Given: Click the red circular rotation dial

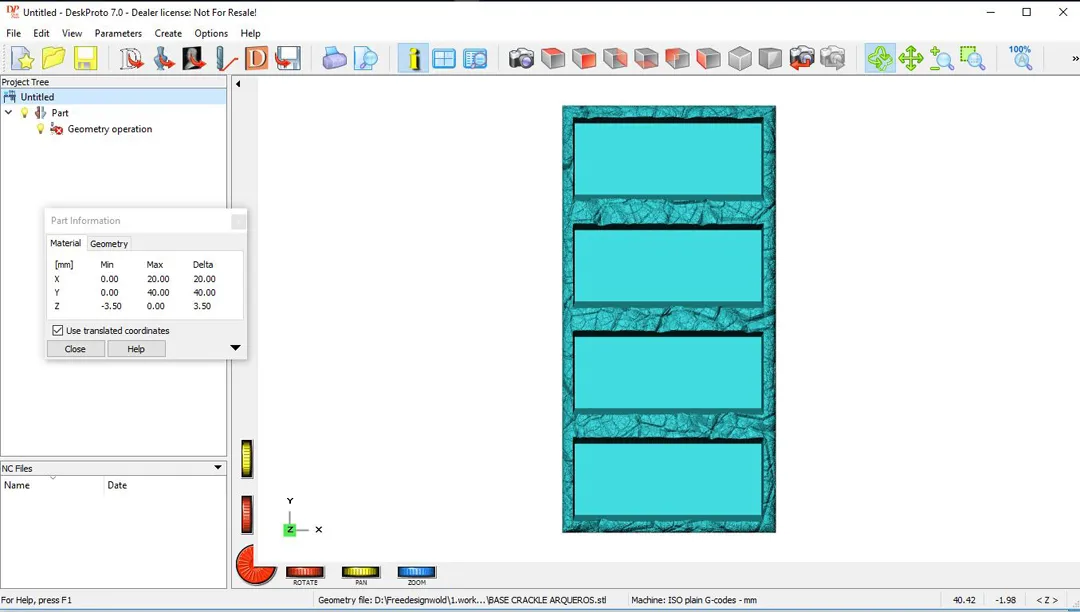Looking at the screenshot, I should click(x=256, y=564).
